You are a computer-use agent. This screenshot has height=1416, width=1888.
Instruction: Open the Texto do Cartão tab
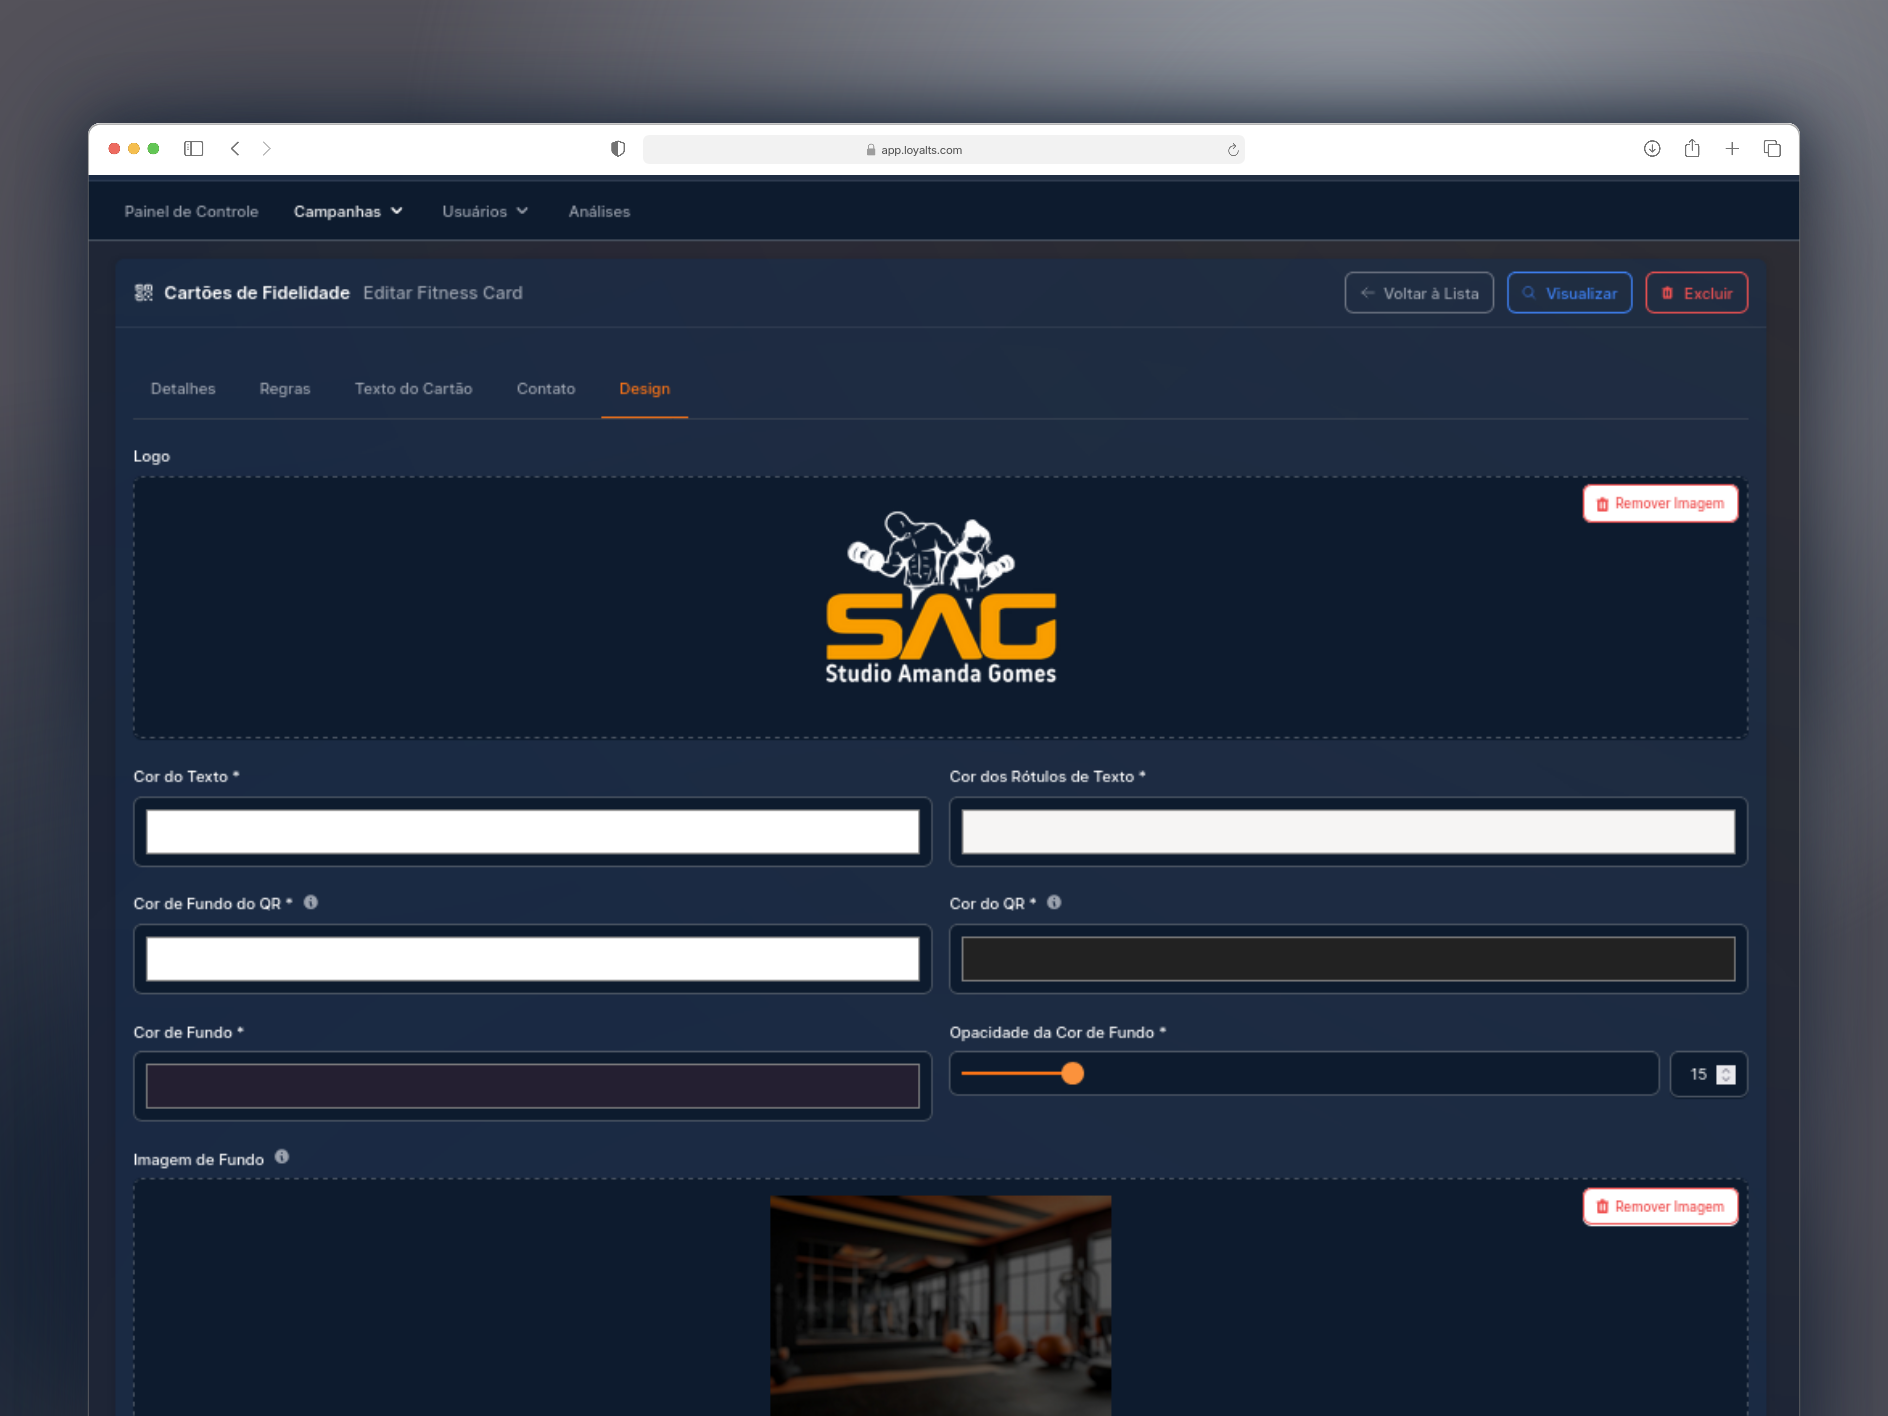pyautogui.click(x=413, y=389)
